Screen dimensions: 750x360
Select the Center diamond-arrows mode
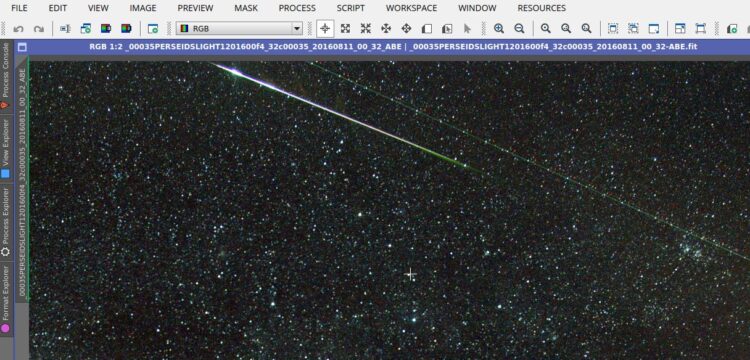pyautogui.click(x=406, y=29)
